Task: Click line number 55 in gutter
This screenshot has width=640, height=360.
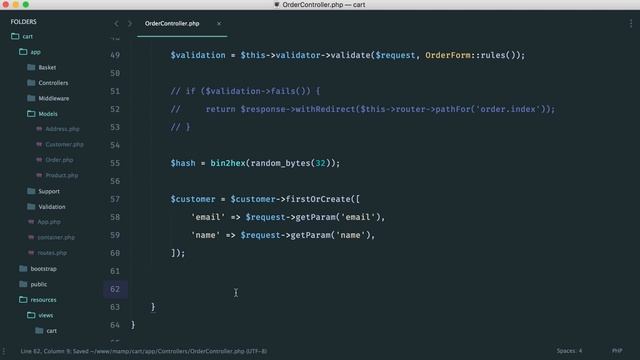Action: pyautogui.click(x=115, y=163)
